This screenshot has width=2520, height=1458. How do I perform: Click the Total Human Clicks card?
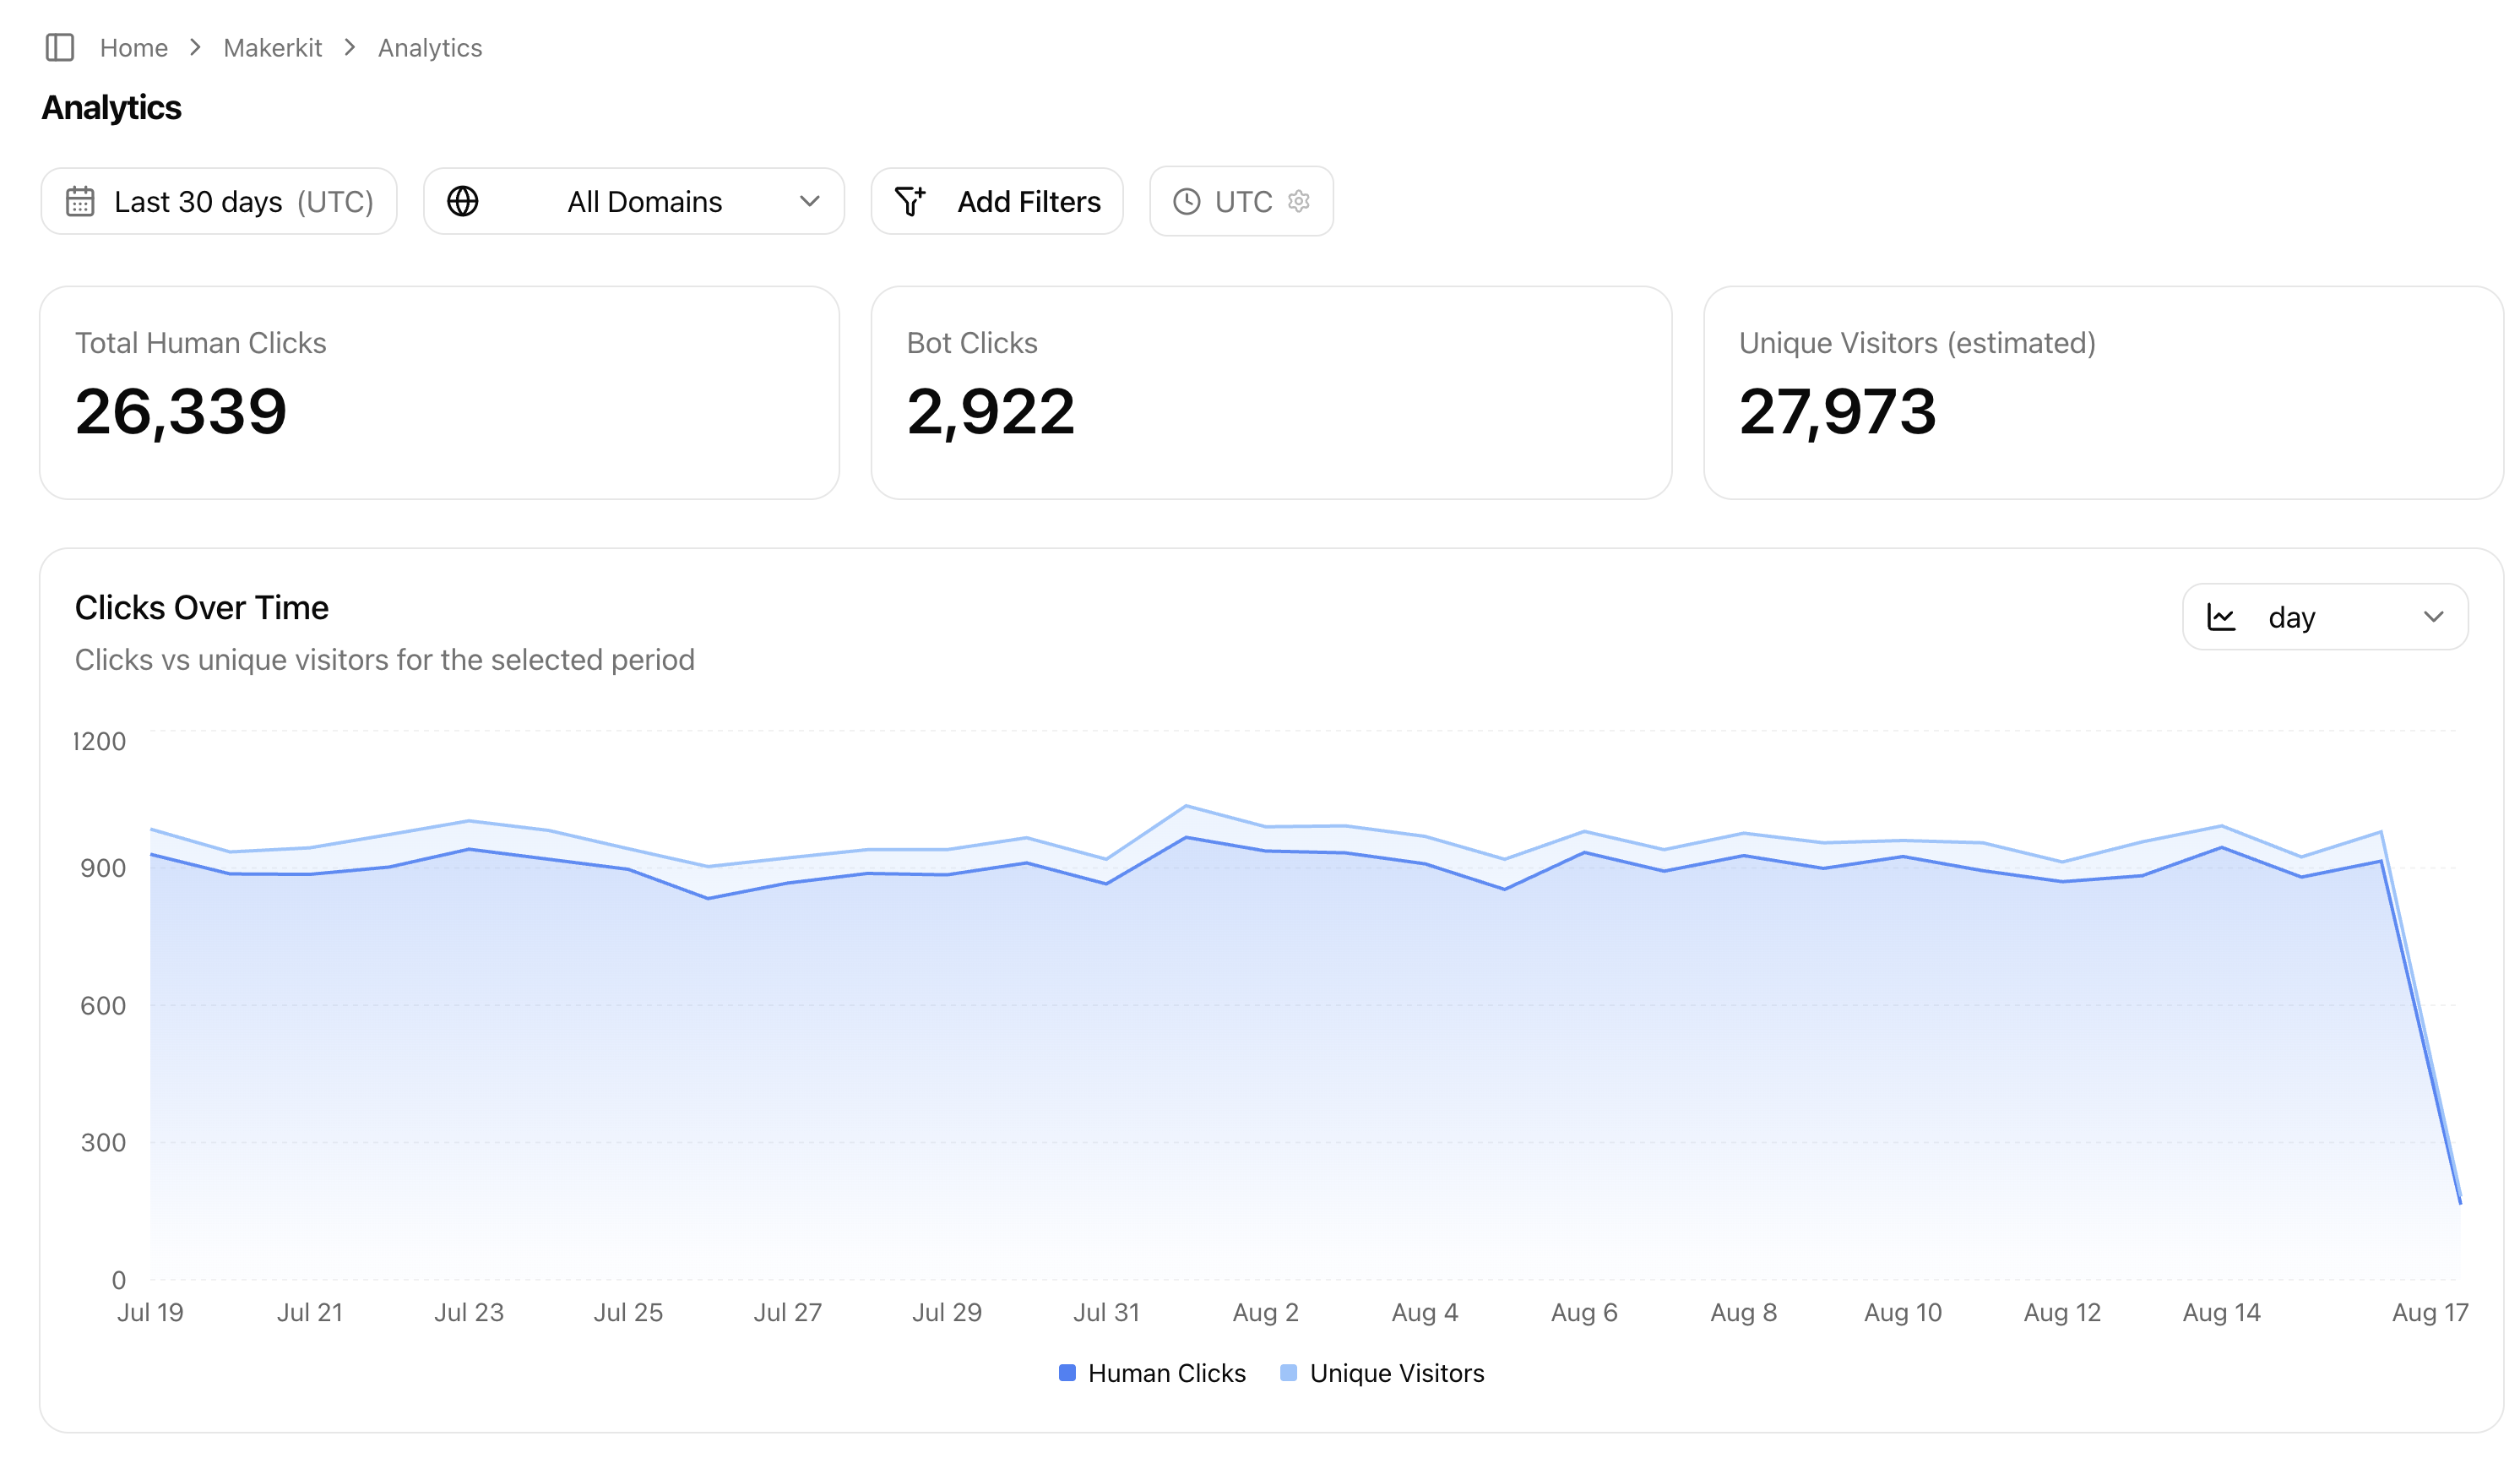click(439, 393)
